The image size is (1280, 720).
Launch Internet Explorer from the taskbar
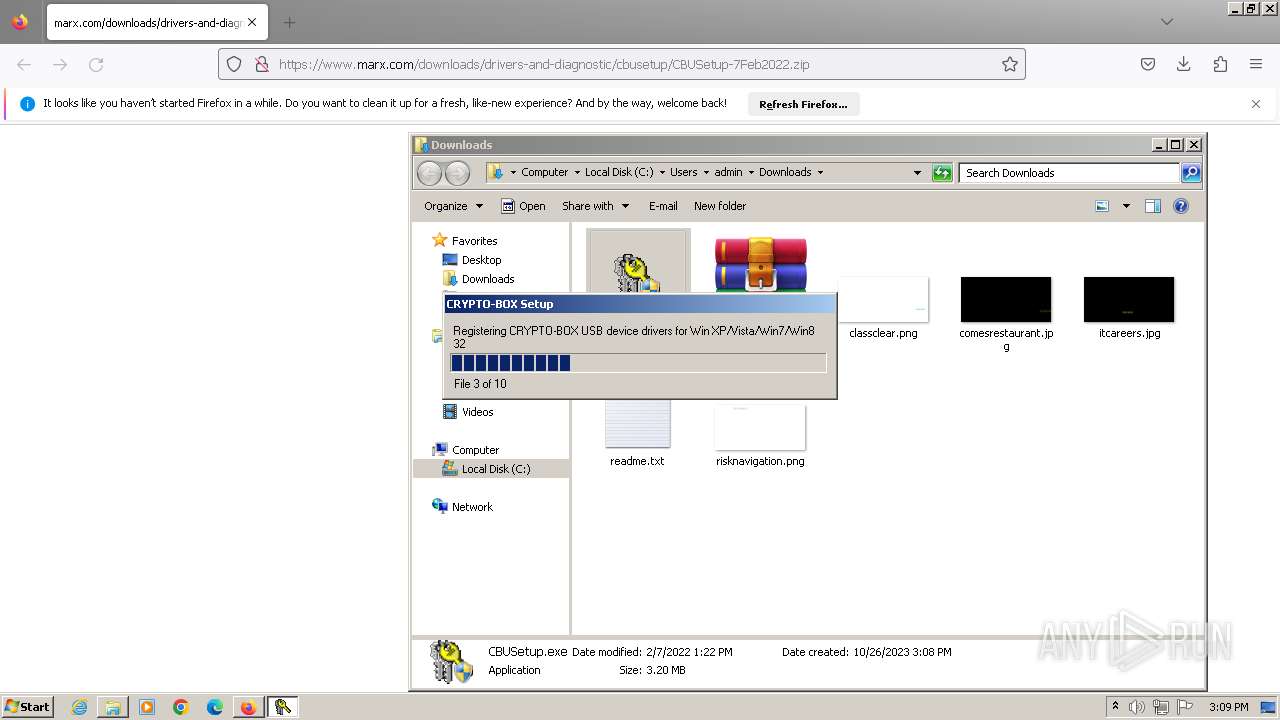point(80,707)
